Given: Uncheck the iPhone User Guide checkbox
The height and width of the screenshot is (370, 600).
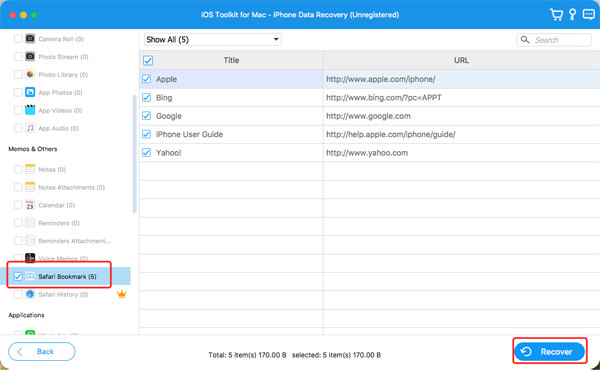Looking at the screenshot, I should pyautogui.click(x=146, y=134).
